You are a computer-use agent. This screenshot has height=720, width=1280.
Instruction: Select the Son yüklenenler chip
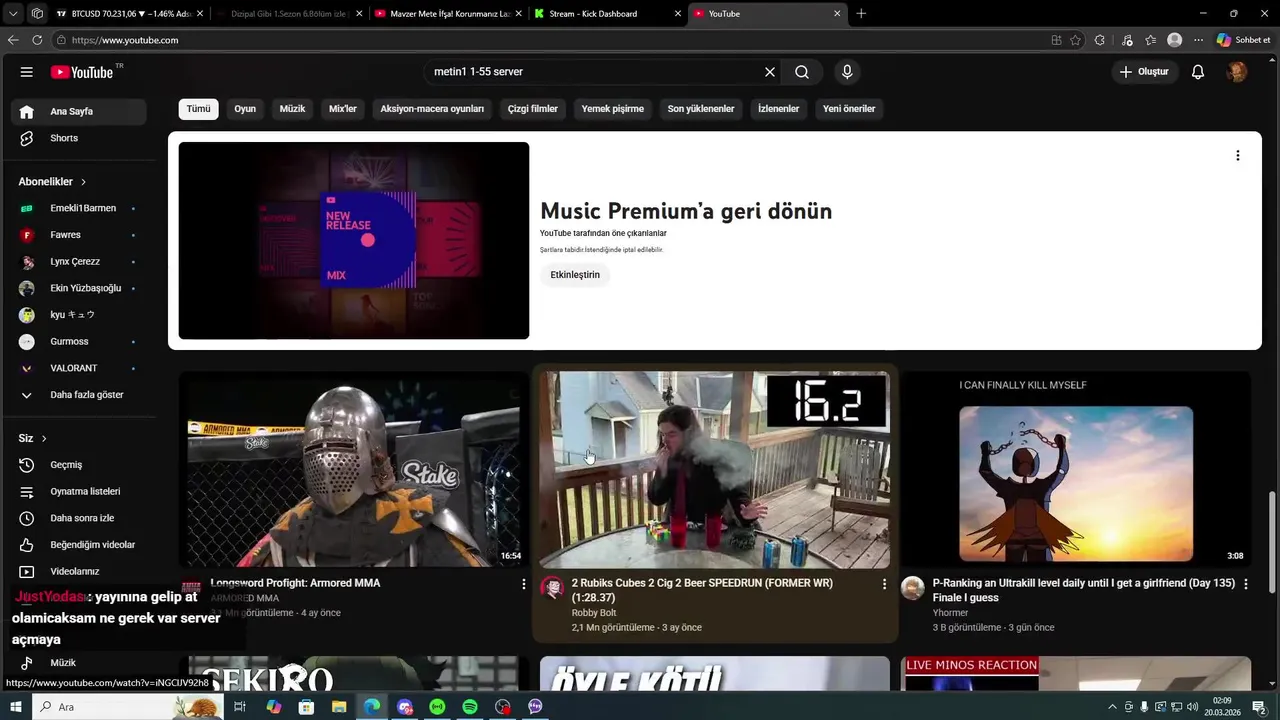(701, 109)
